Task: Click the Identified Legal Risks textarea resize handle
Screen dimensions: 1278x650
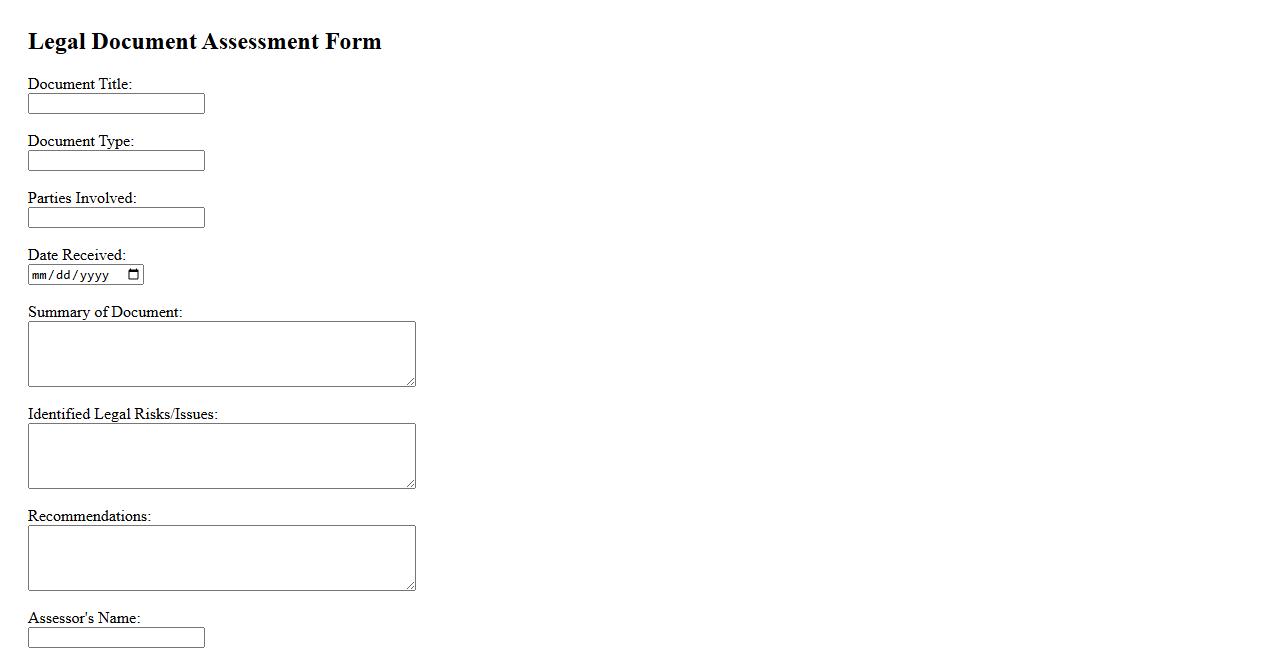Action: point(410,483)
